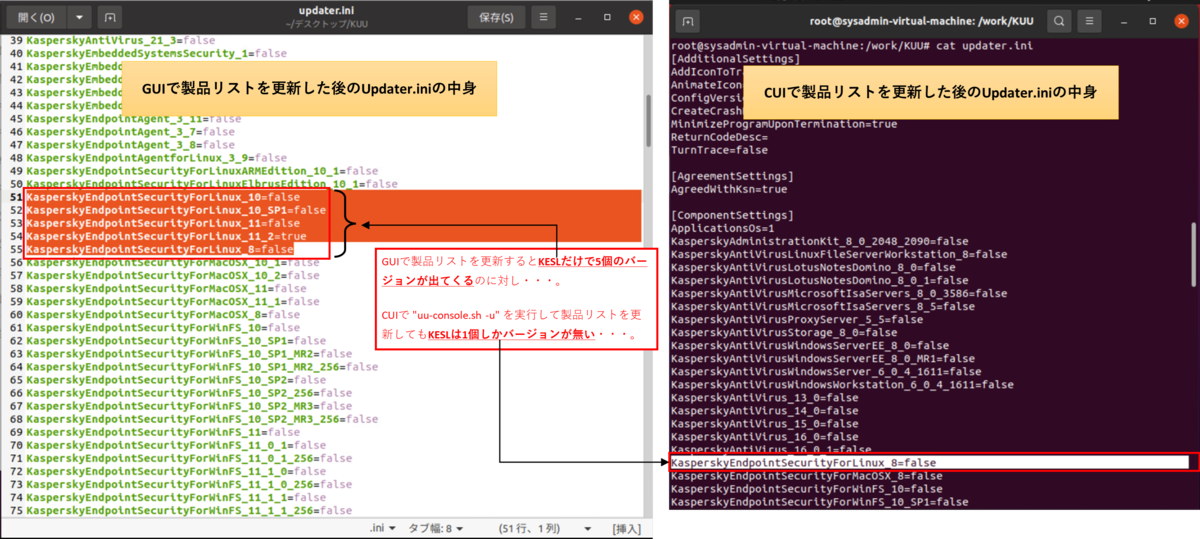
Task: Click line KasperskyEndpointAgentforLinux_3_9=false
Action: coord(156,157)
